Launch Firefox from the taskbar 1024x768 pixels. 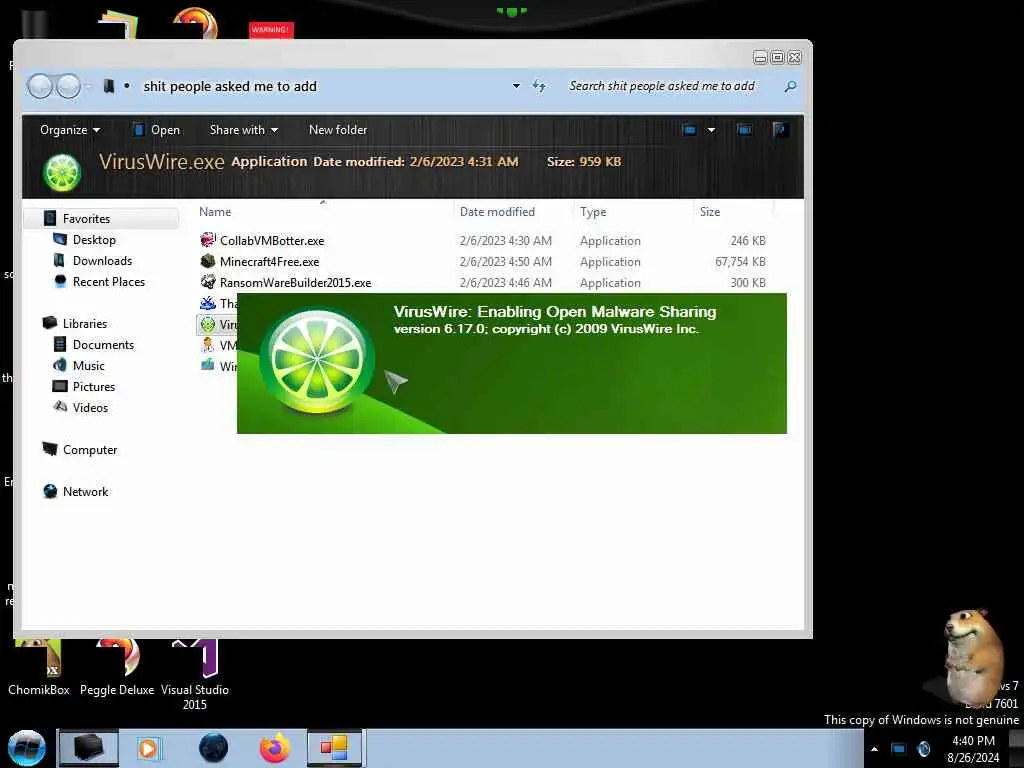tap(274, 748)
